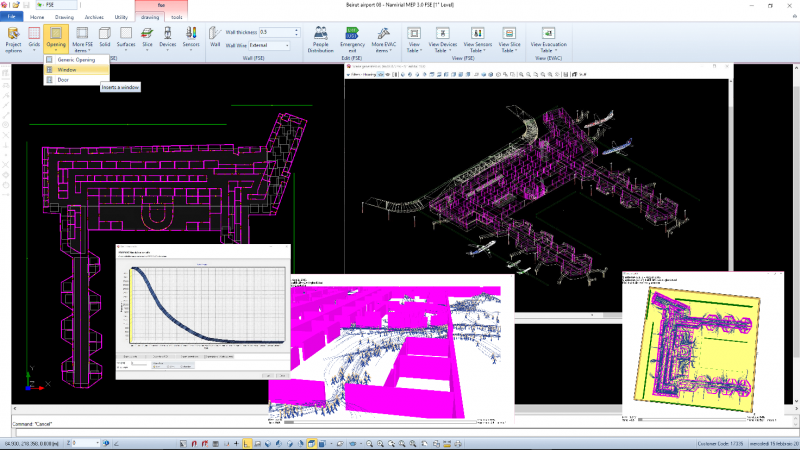Open Project options in the ribbon
Image resolution: width=800 pixels, height=450 pixels.
(13, 40)
